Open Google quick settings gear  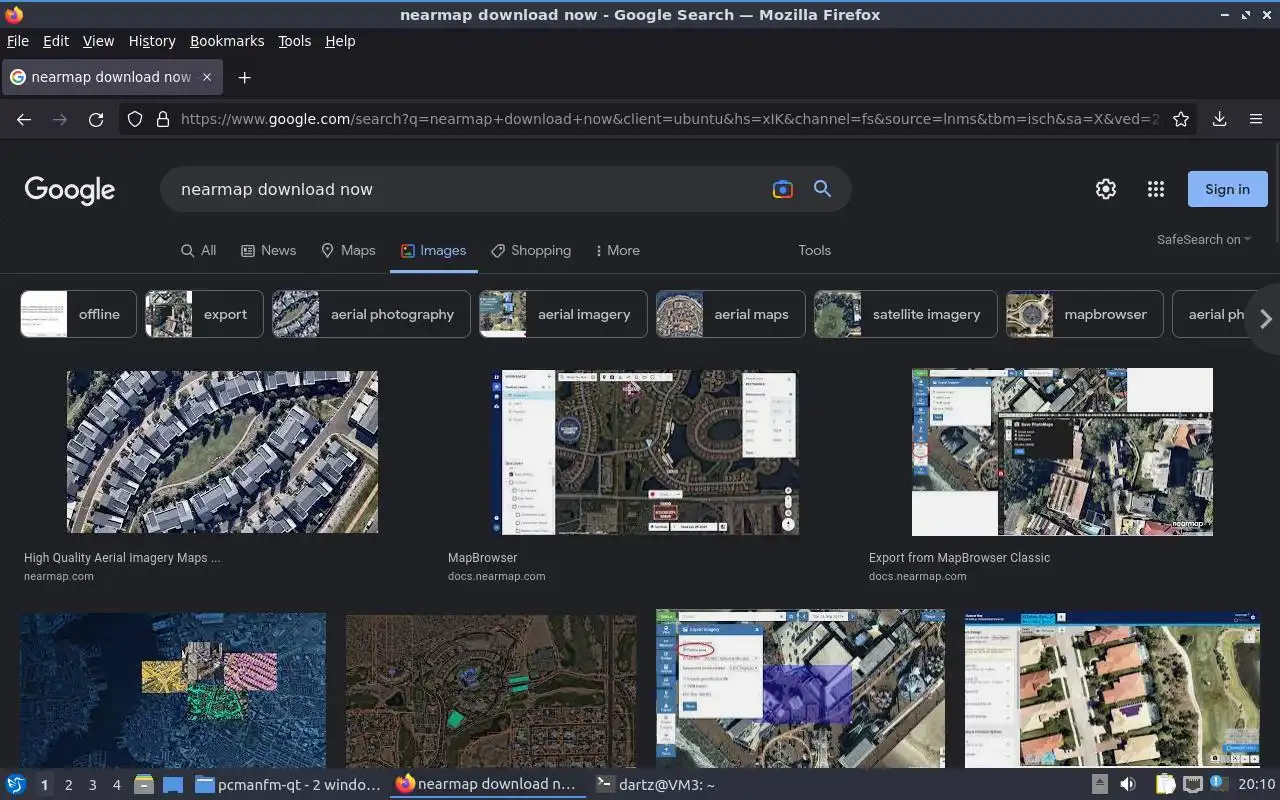pos(1106,189)
